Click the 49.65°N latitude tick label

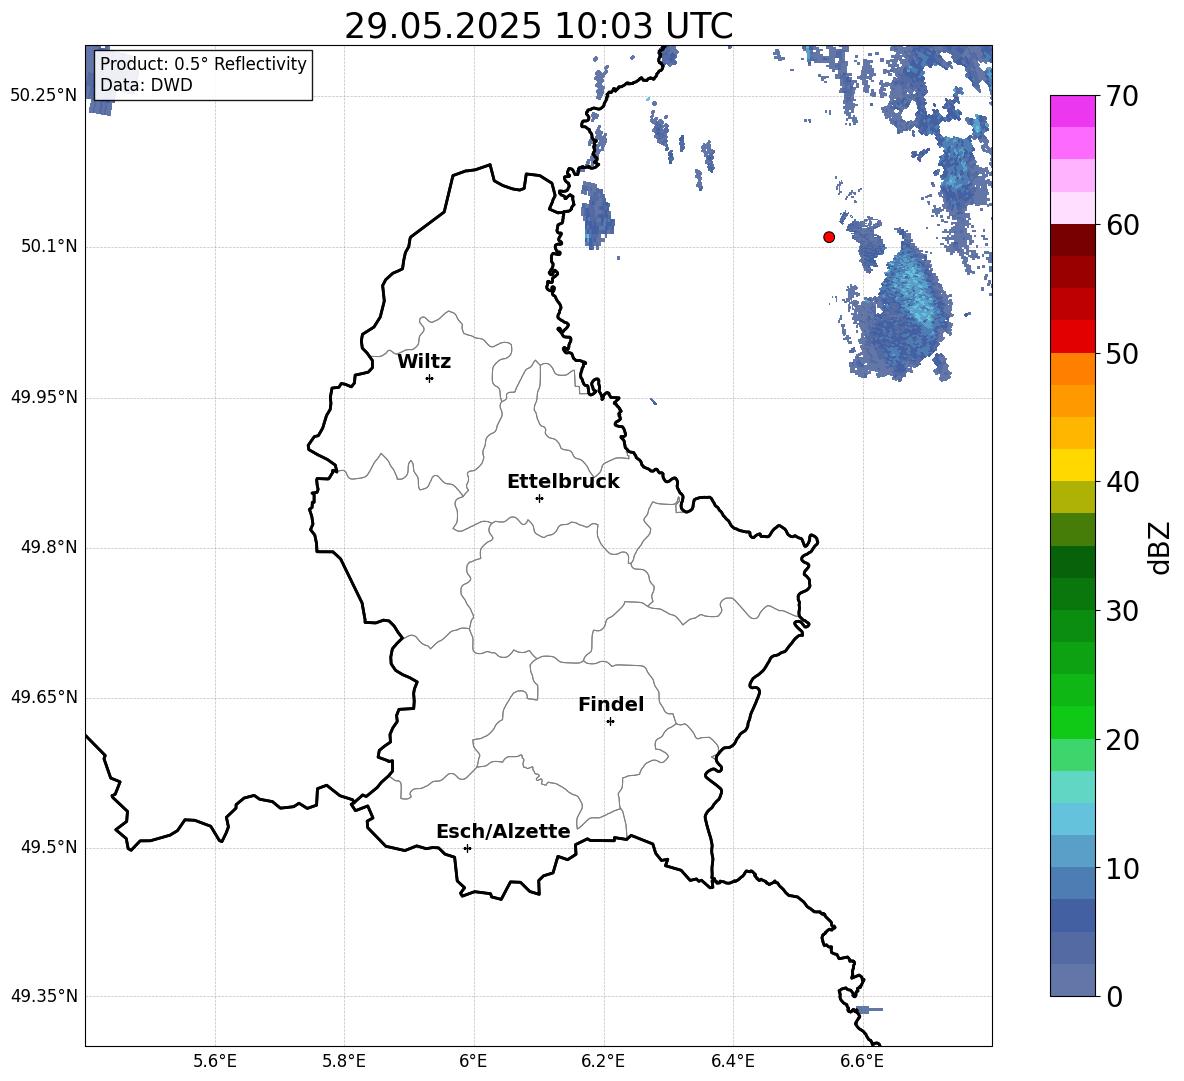tap(44, 697)
